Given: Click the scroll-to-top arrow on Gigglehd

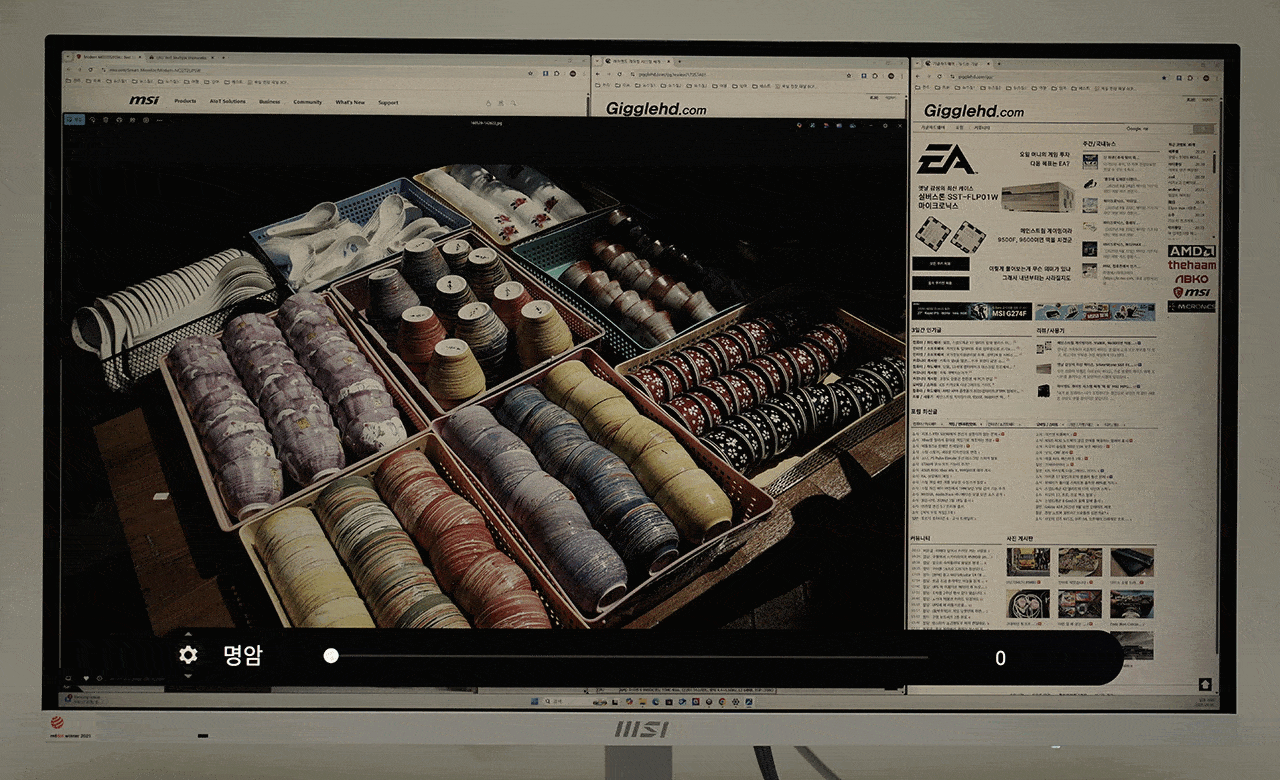Looking at the screenshot, I should coord(1205,683).
